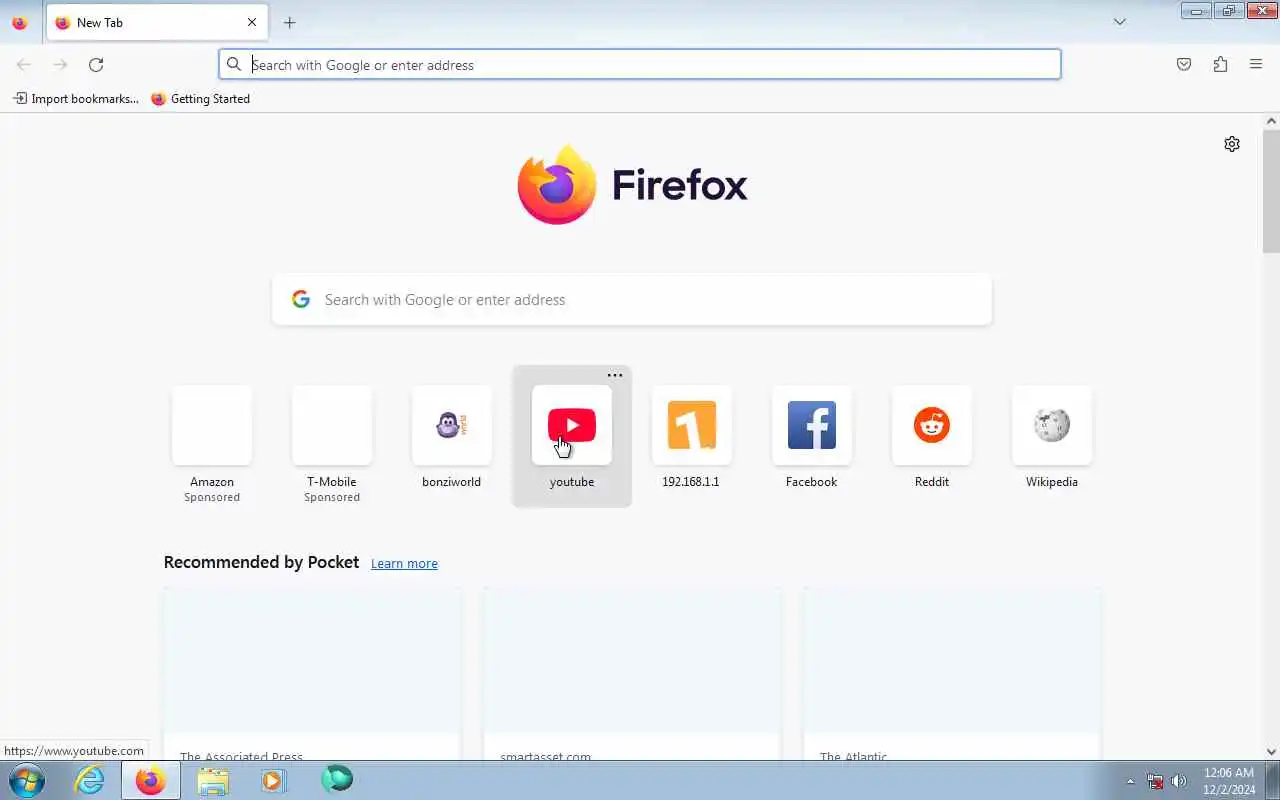The height and width of the screenshot is (800, 1280).
Task: Open the Firefox View pinned icon
Action: coord(19,22)
